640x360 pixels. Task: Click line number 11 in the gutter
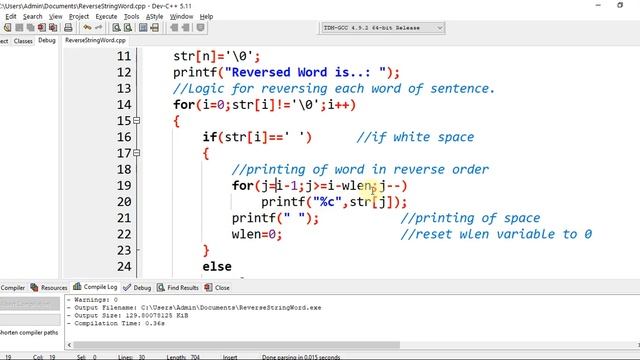click(124, 56)
